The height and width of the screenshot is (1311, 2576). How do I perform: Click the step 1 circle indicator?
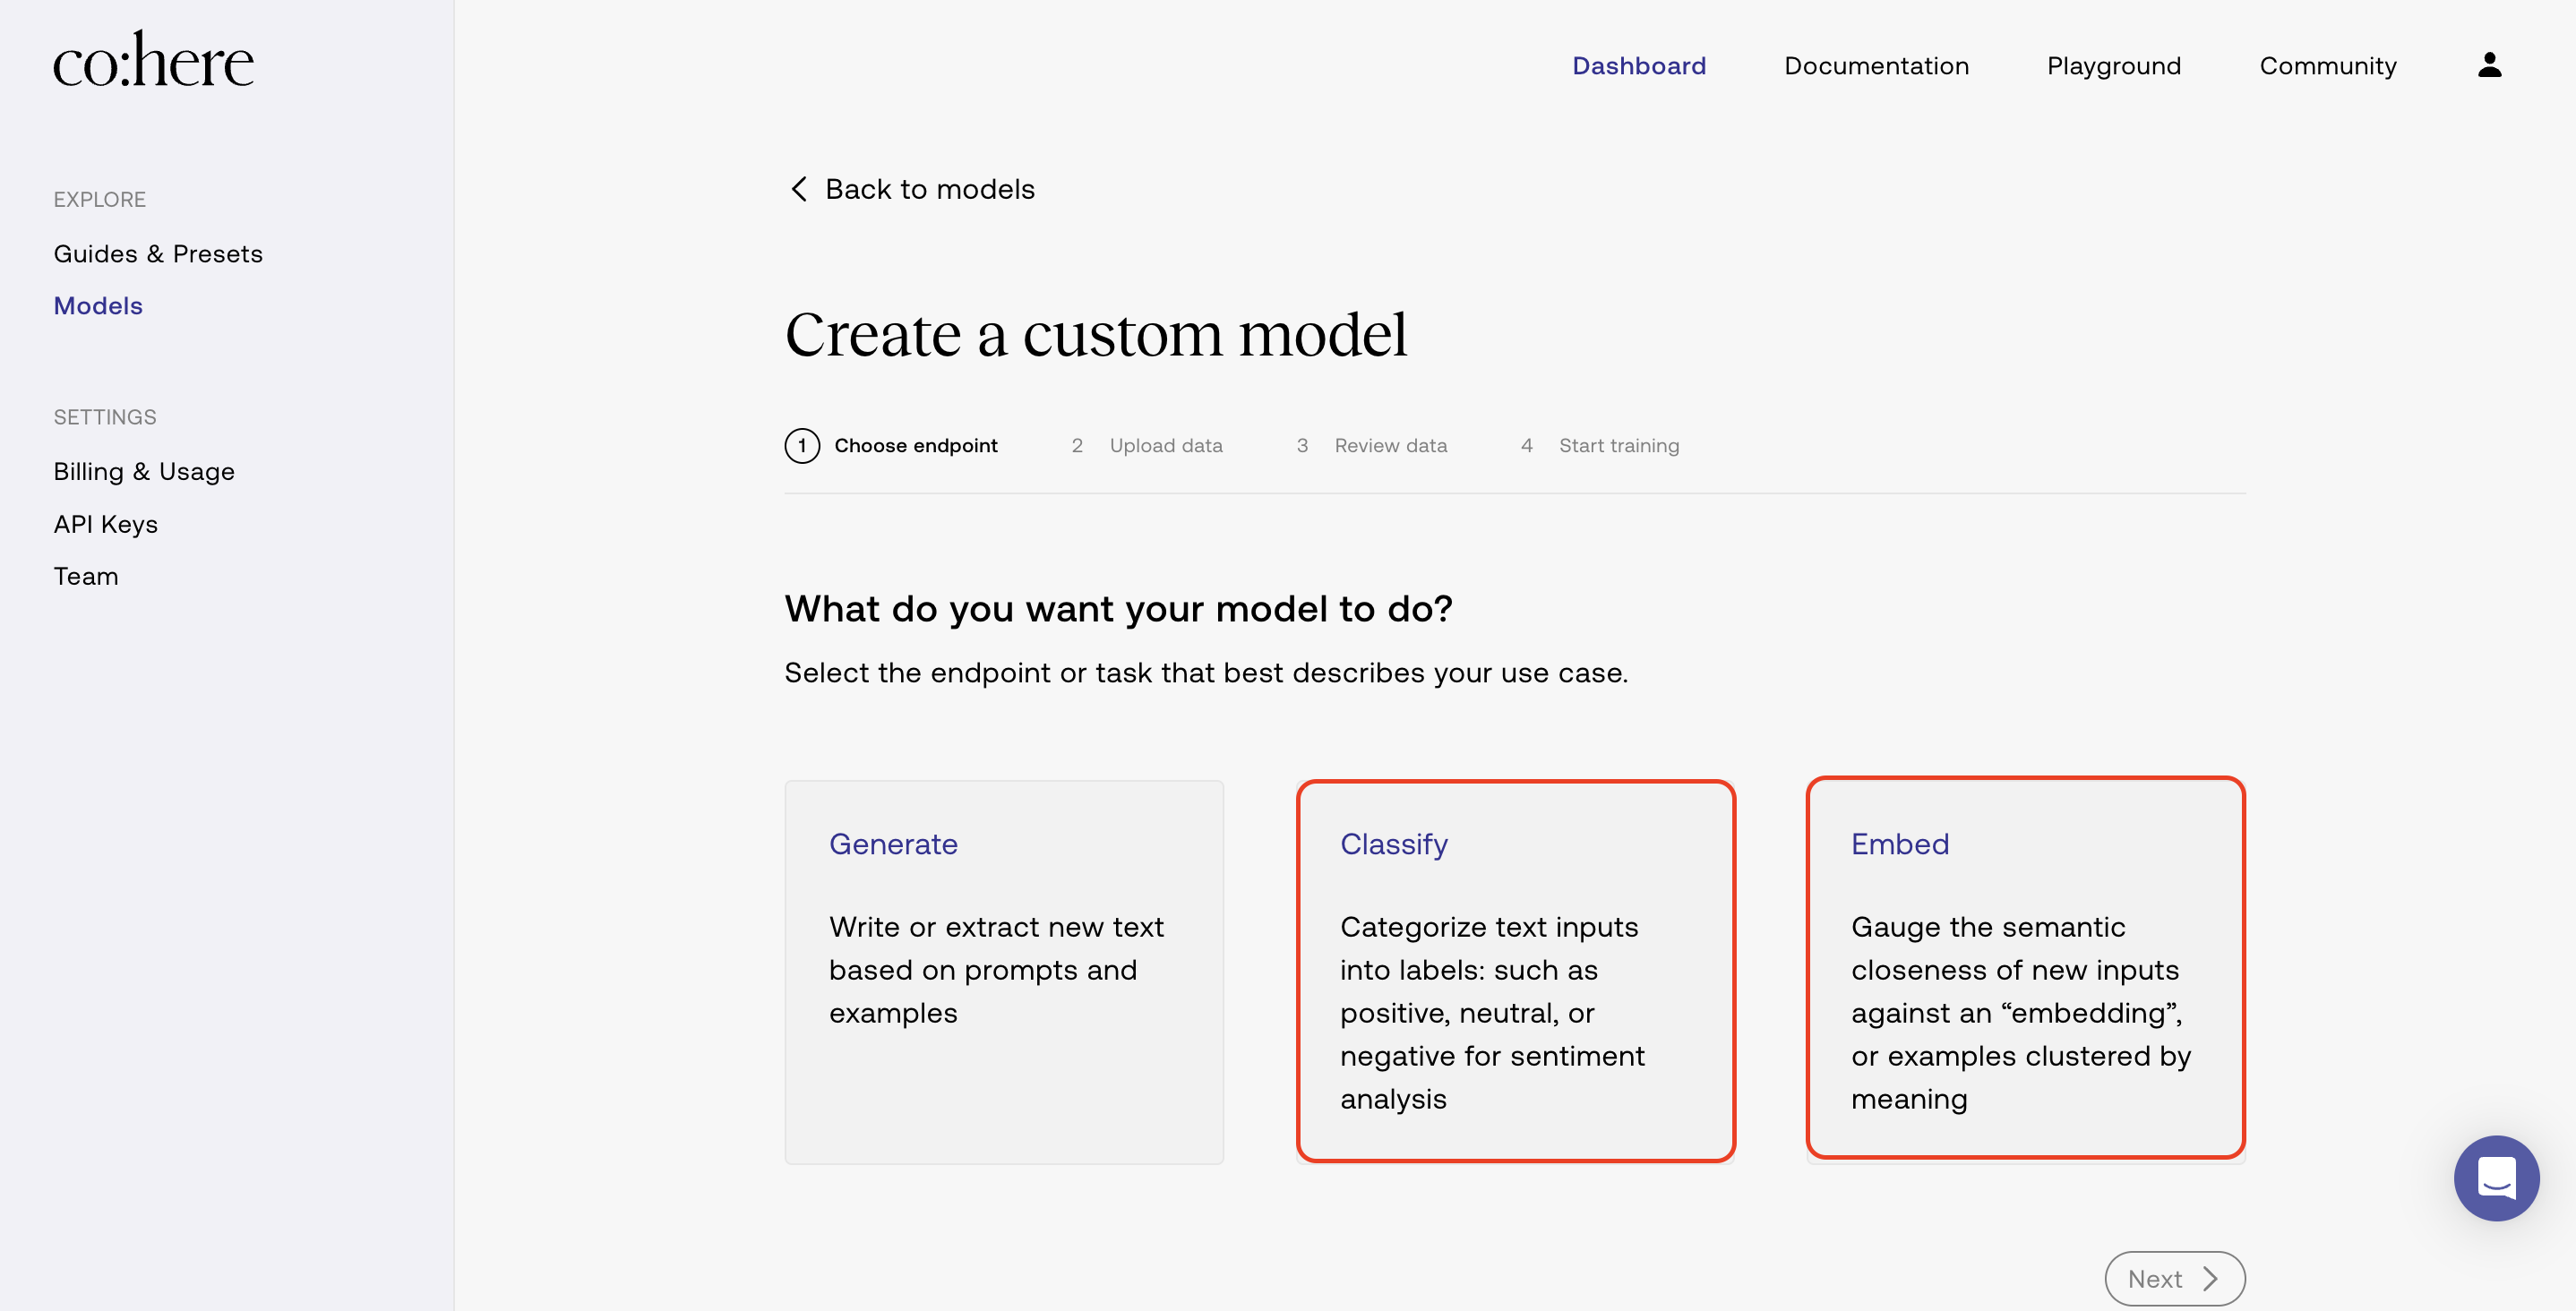[802, 445]
